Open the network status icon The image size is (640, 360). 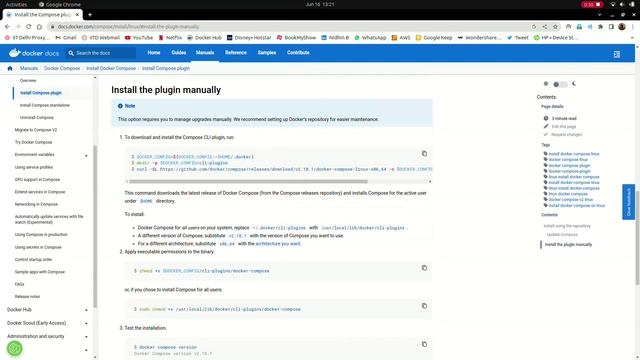pos(613,4)
